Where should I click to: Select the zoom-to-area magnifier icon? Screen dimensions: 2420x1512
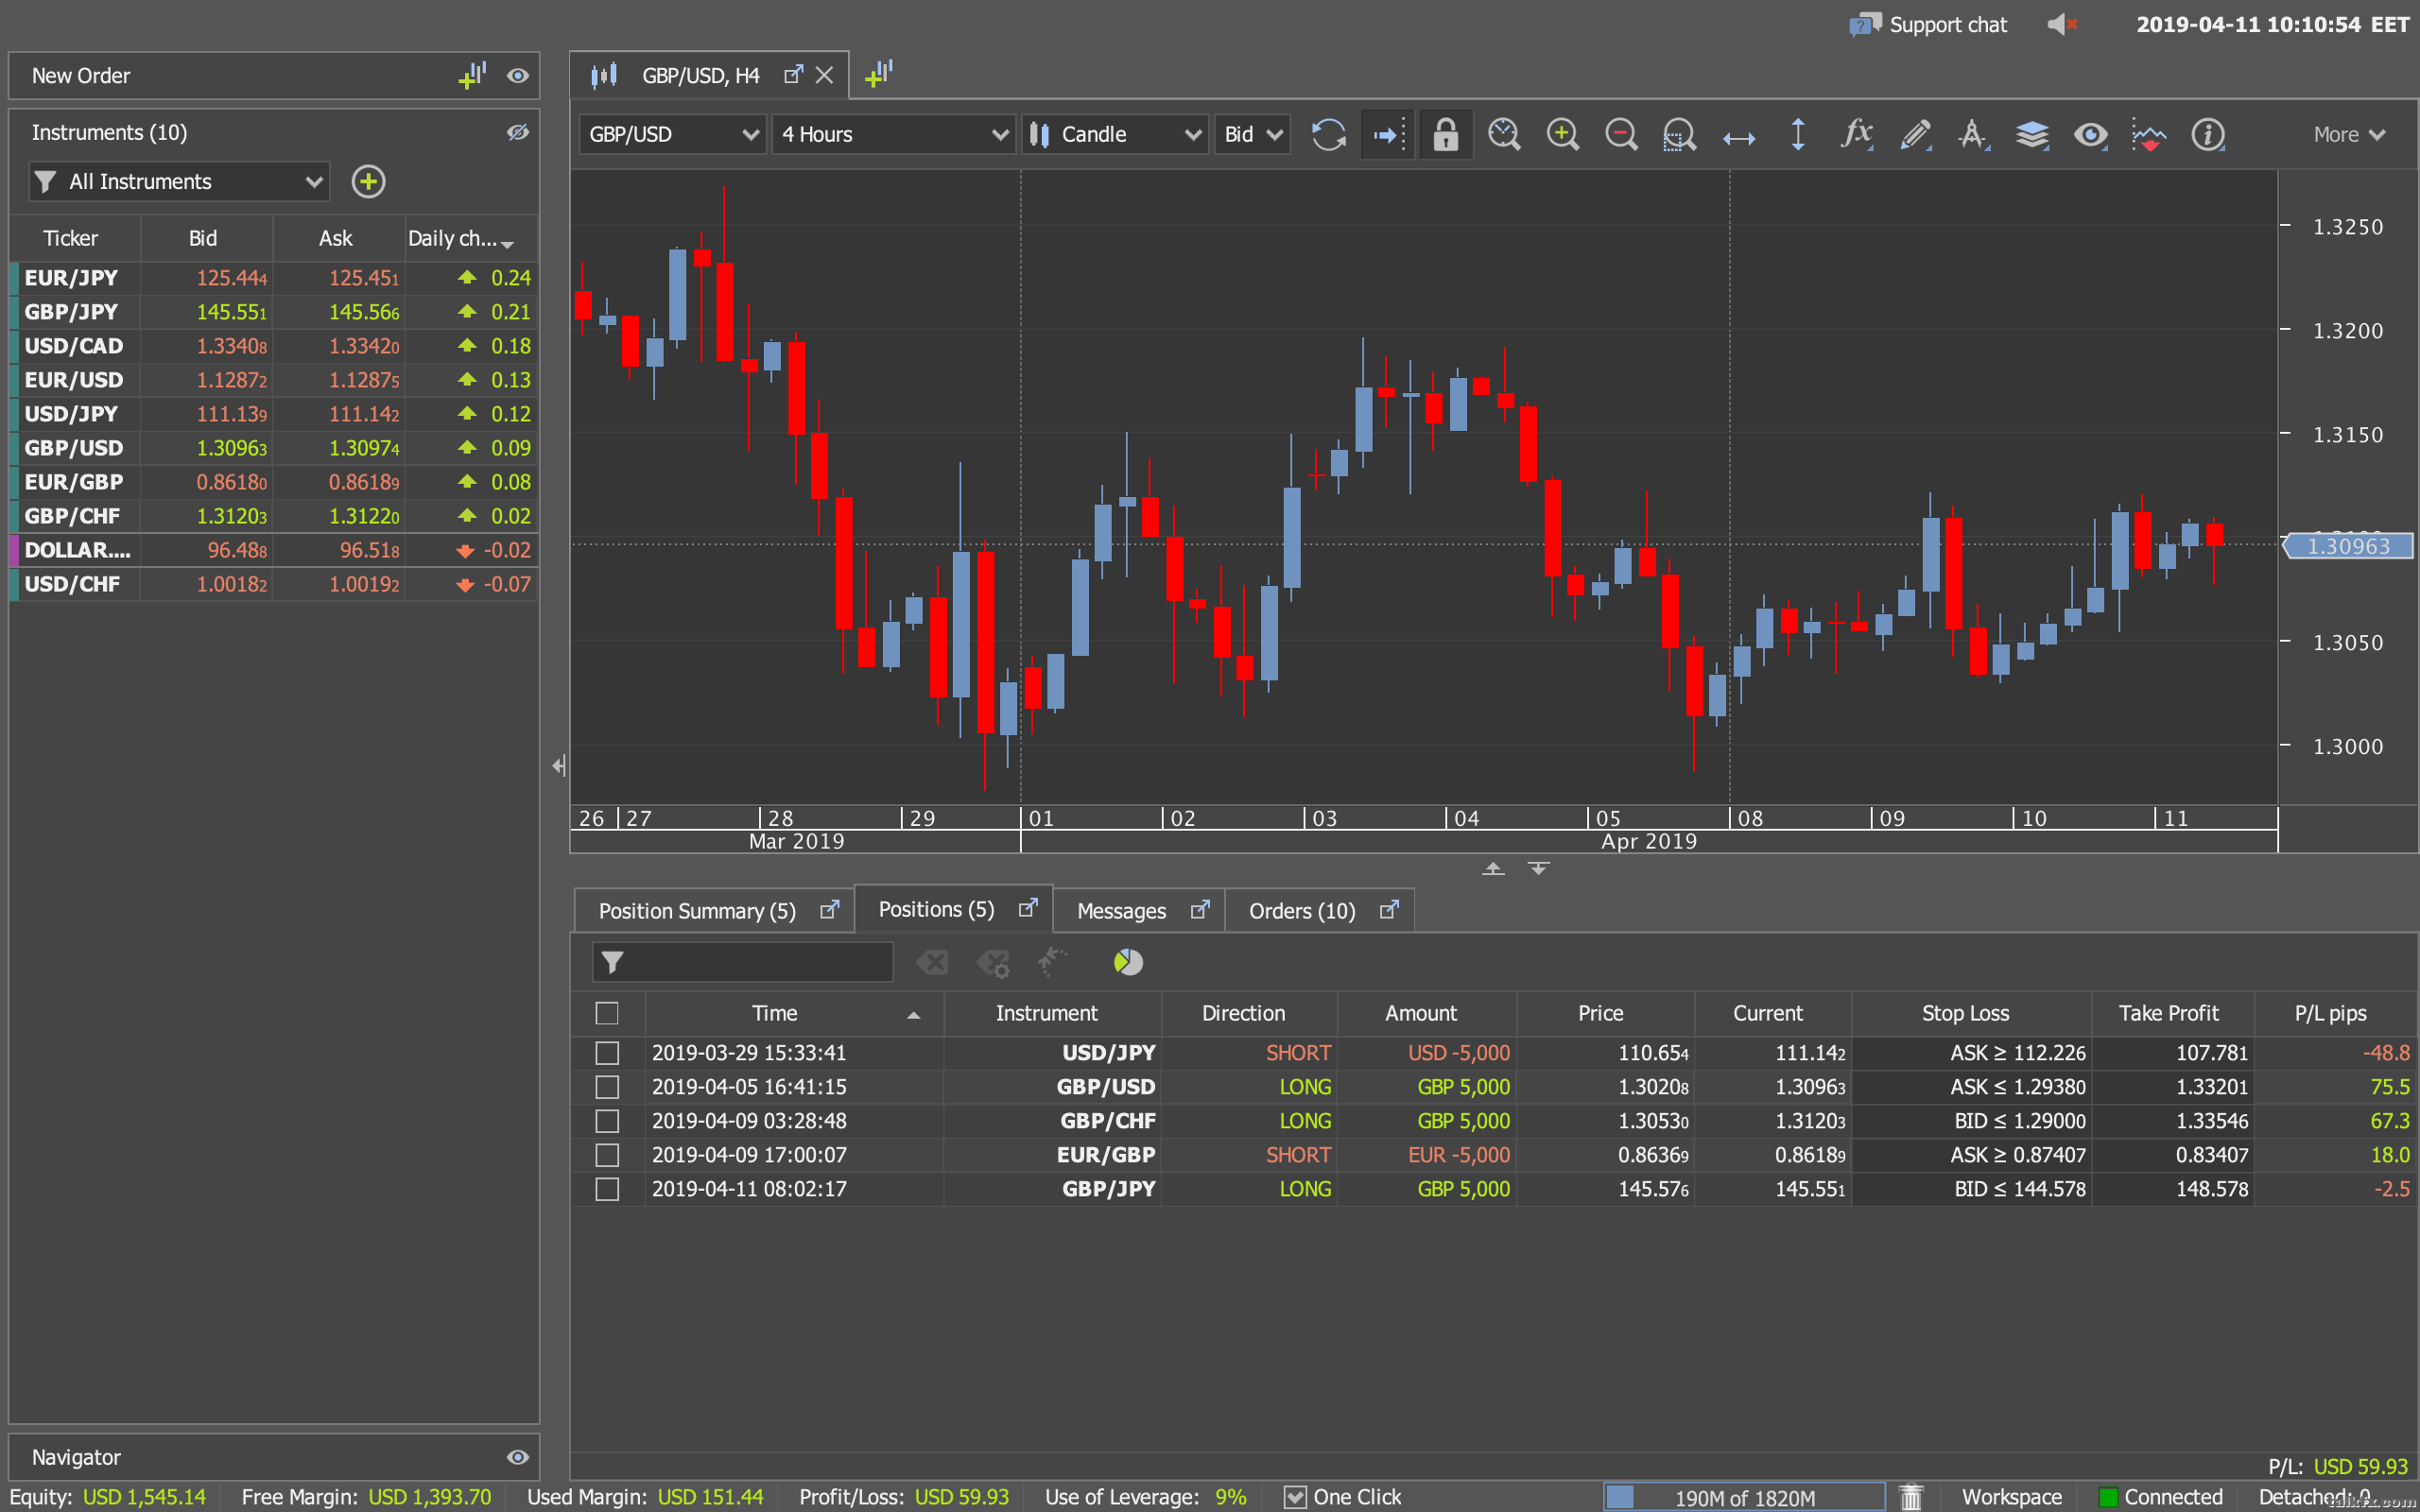pyautogui.click(x=1679, y=134)
